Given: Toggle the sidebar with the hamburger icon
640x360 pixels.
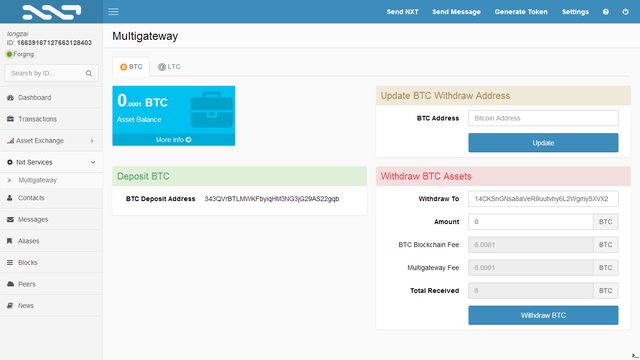Looking at the screenshot, I should pyautogui.click(x=113, y=11).
